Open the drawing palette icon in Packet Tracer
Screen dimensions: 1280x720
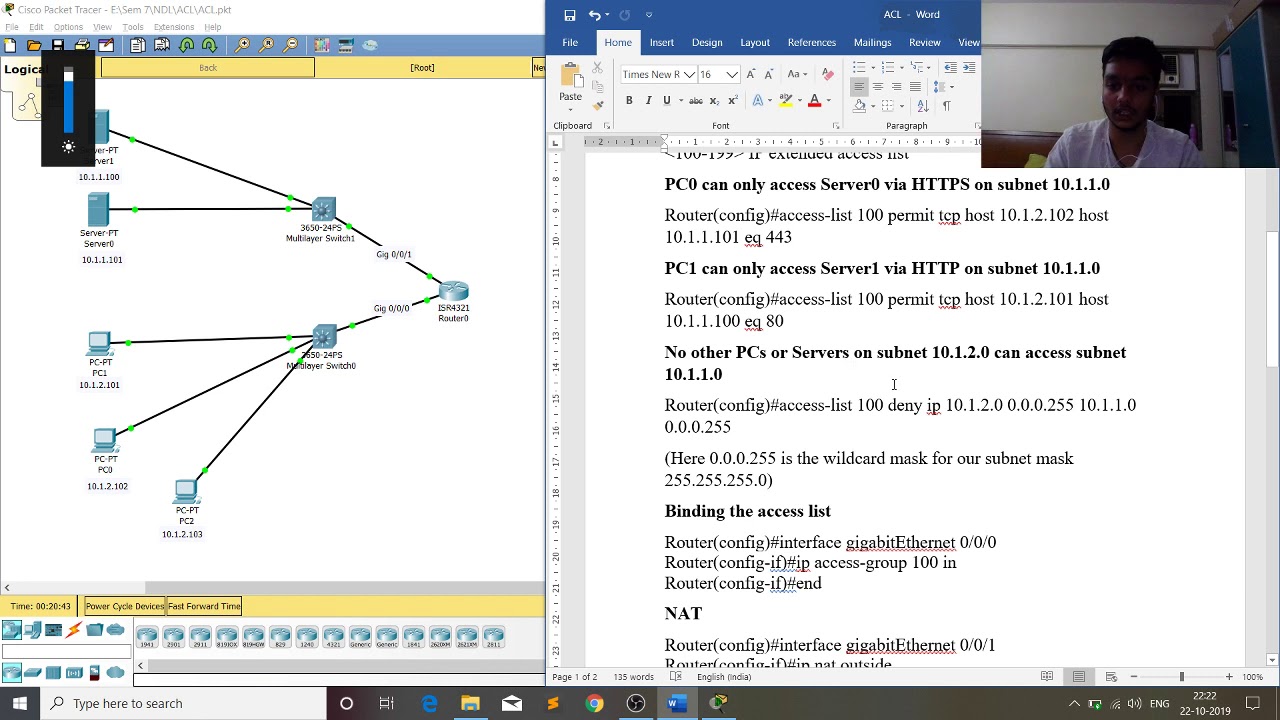pyautogui.click(x=322, y=45)
